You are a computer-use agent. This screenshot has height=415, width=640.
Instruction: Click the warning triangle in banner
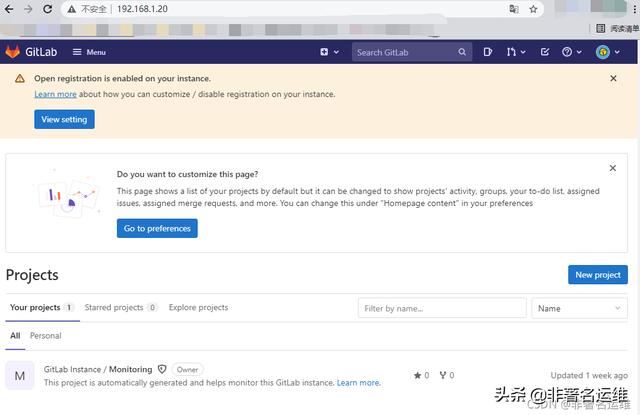[x=20, y=78]
